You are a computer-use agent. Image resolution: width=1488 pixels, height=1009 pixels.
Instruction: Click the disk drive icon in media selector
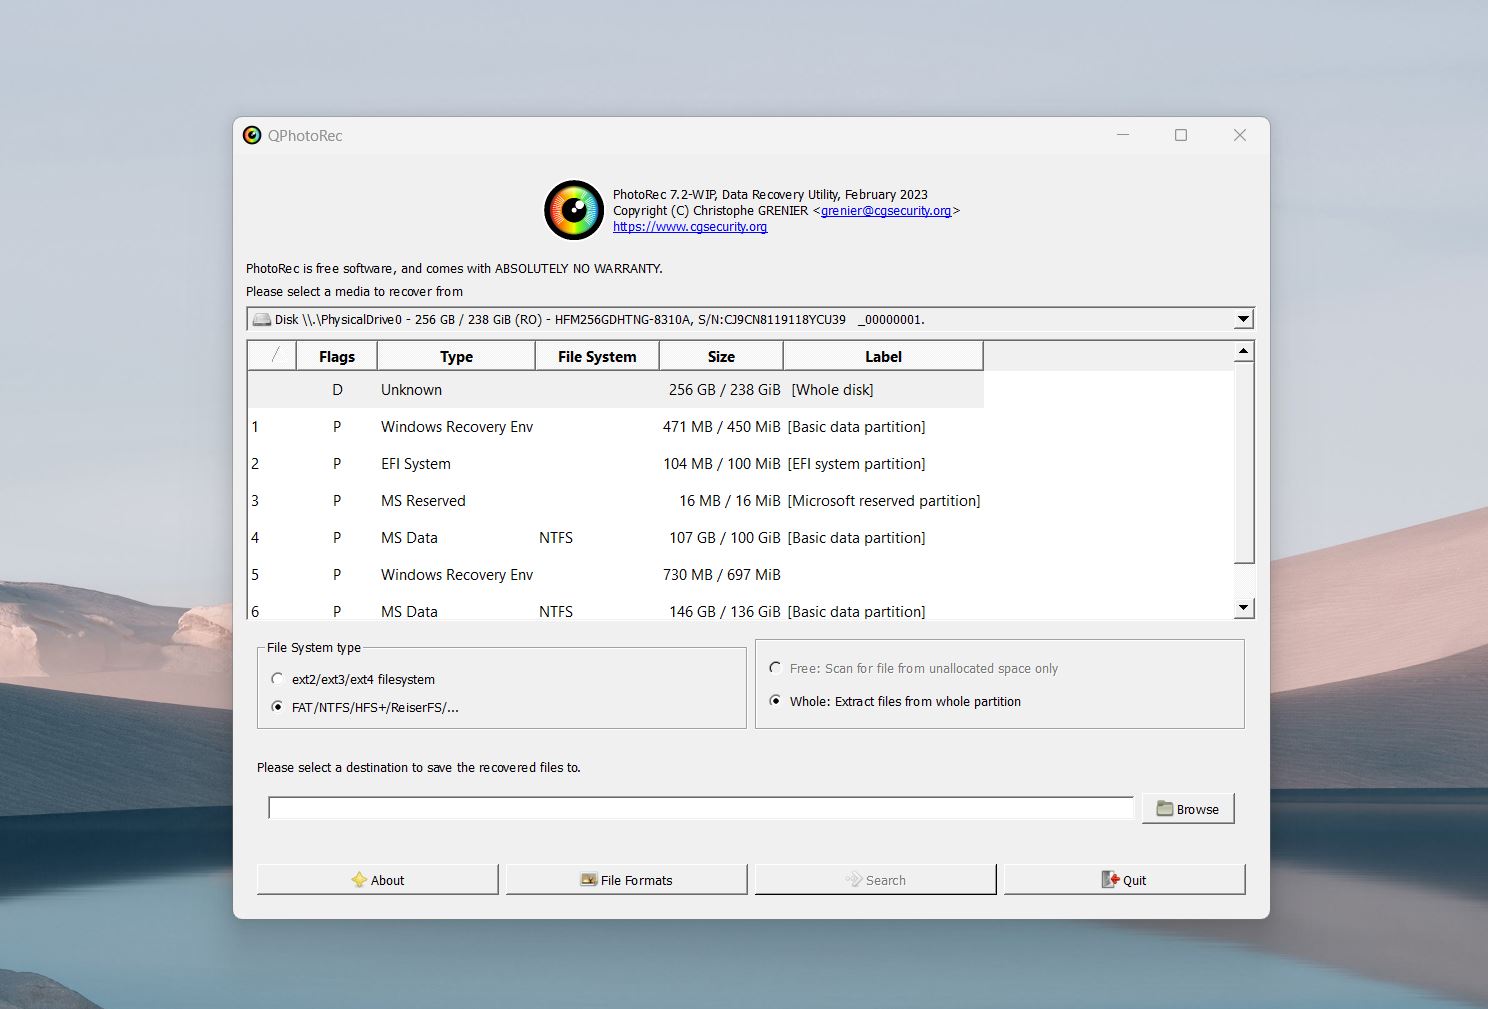point(261,320)
